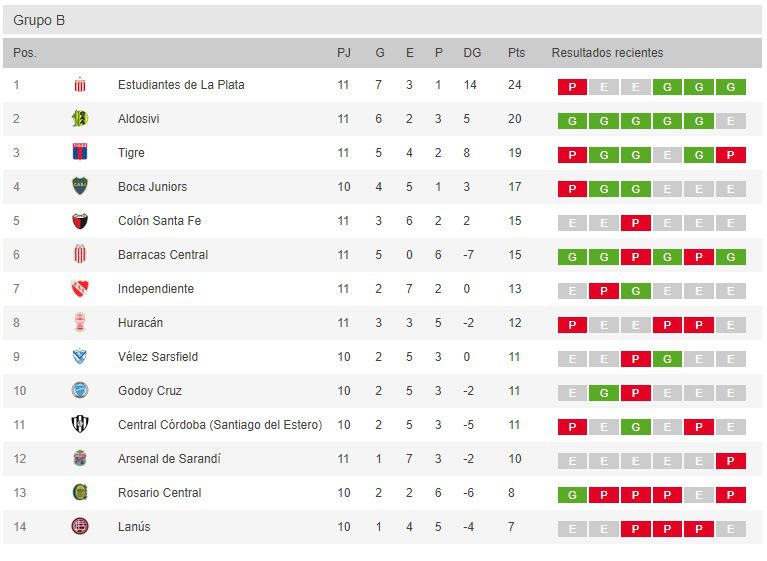767x561 pixels.
Task: Open the Barracas Central team link
Action: tap(163, 255)
